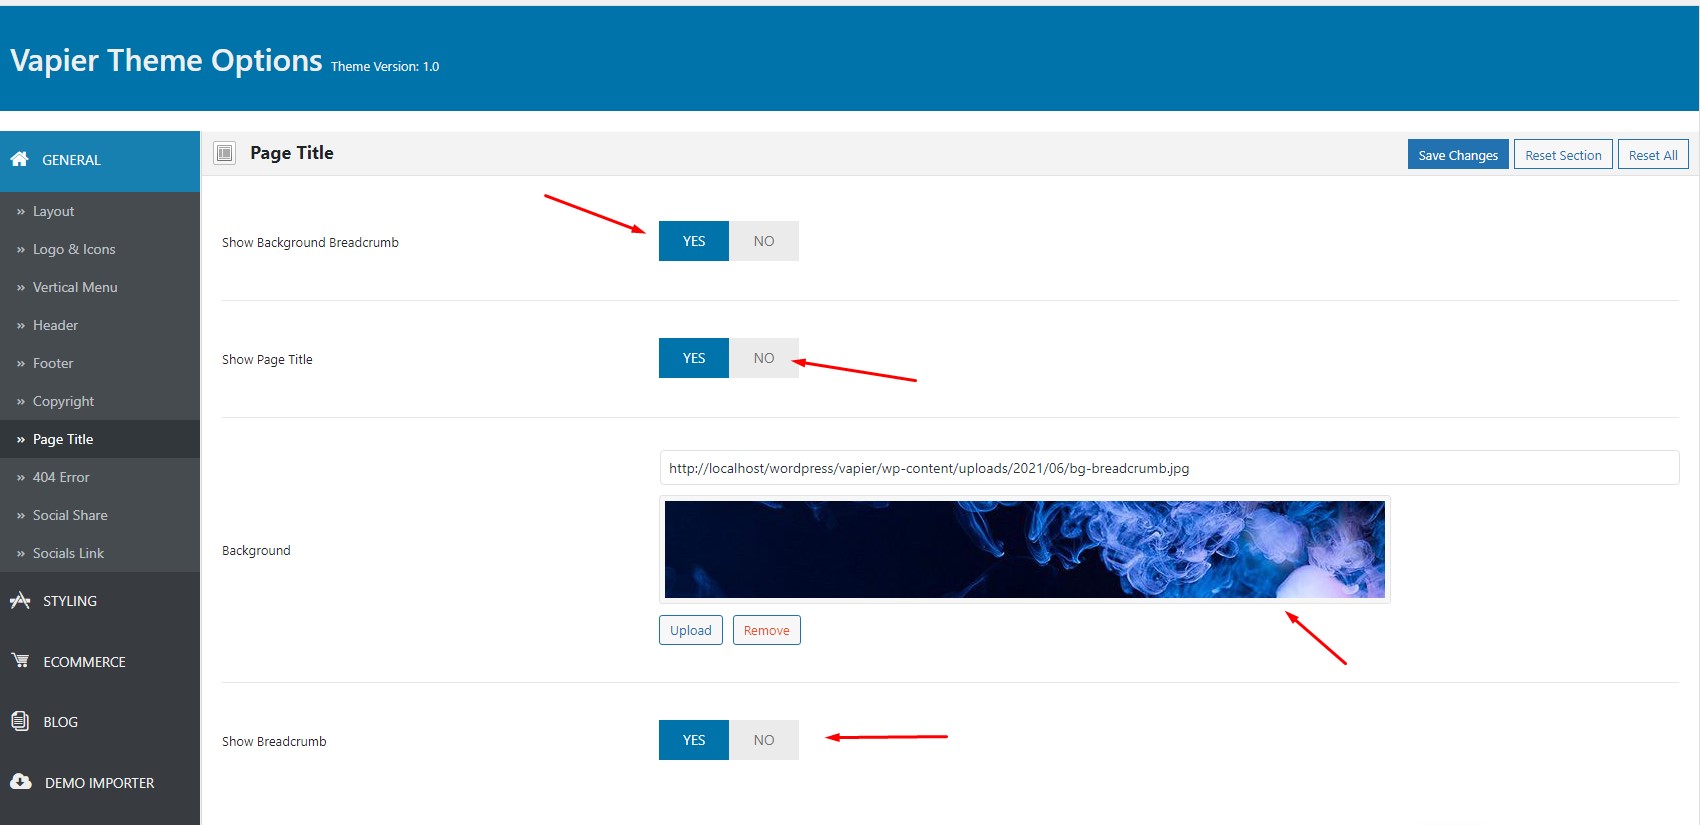Click the Ecommerce cart icon
This screenshot has height=825, width=1700.
20,661
